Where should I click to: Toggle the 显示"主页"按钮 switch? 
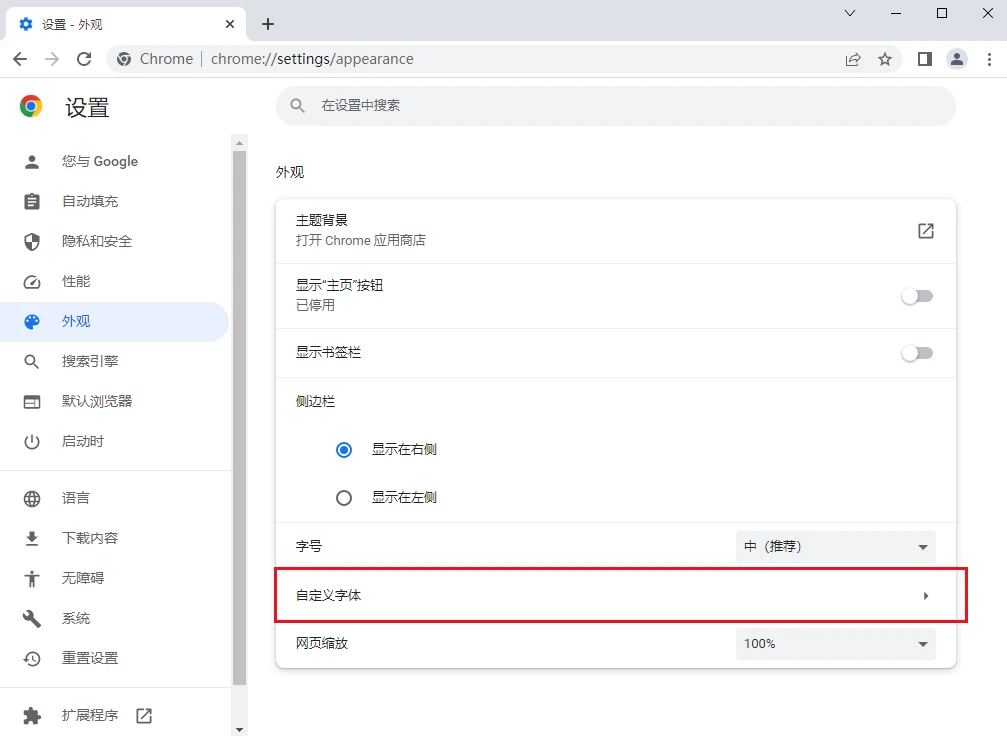coord(917,296)
